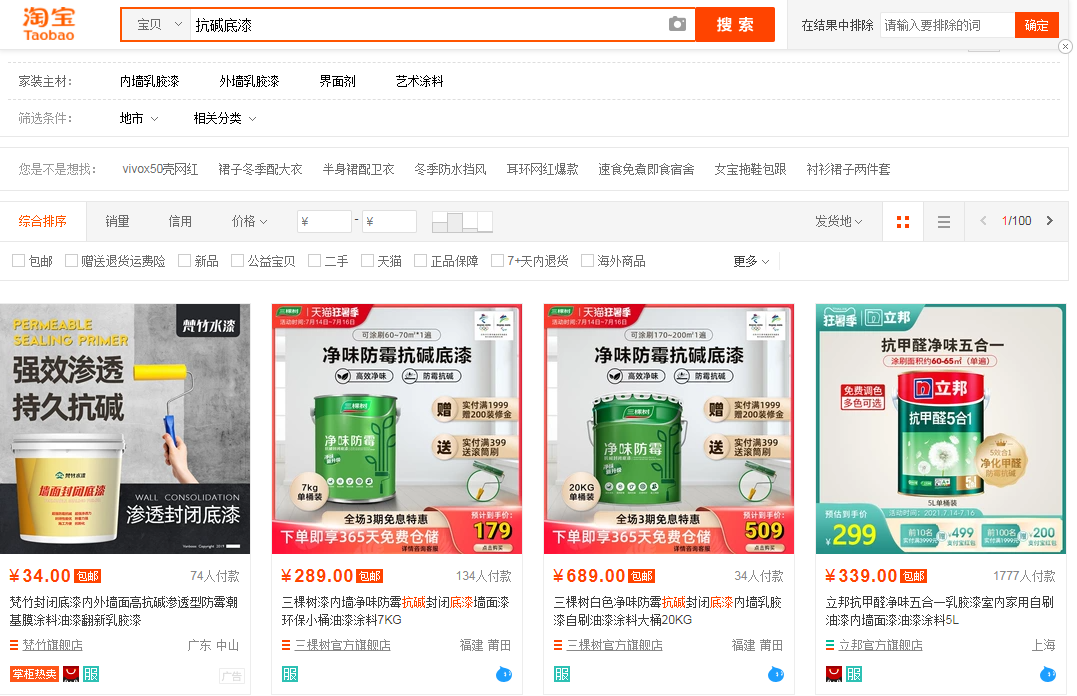Expand the 地市 filter dropdown

coord(139,119)
